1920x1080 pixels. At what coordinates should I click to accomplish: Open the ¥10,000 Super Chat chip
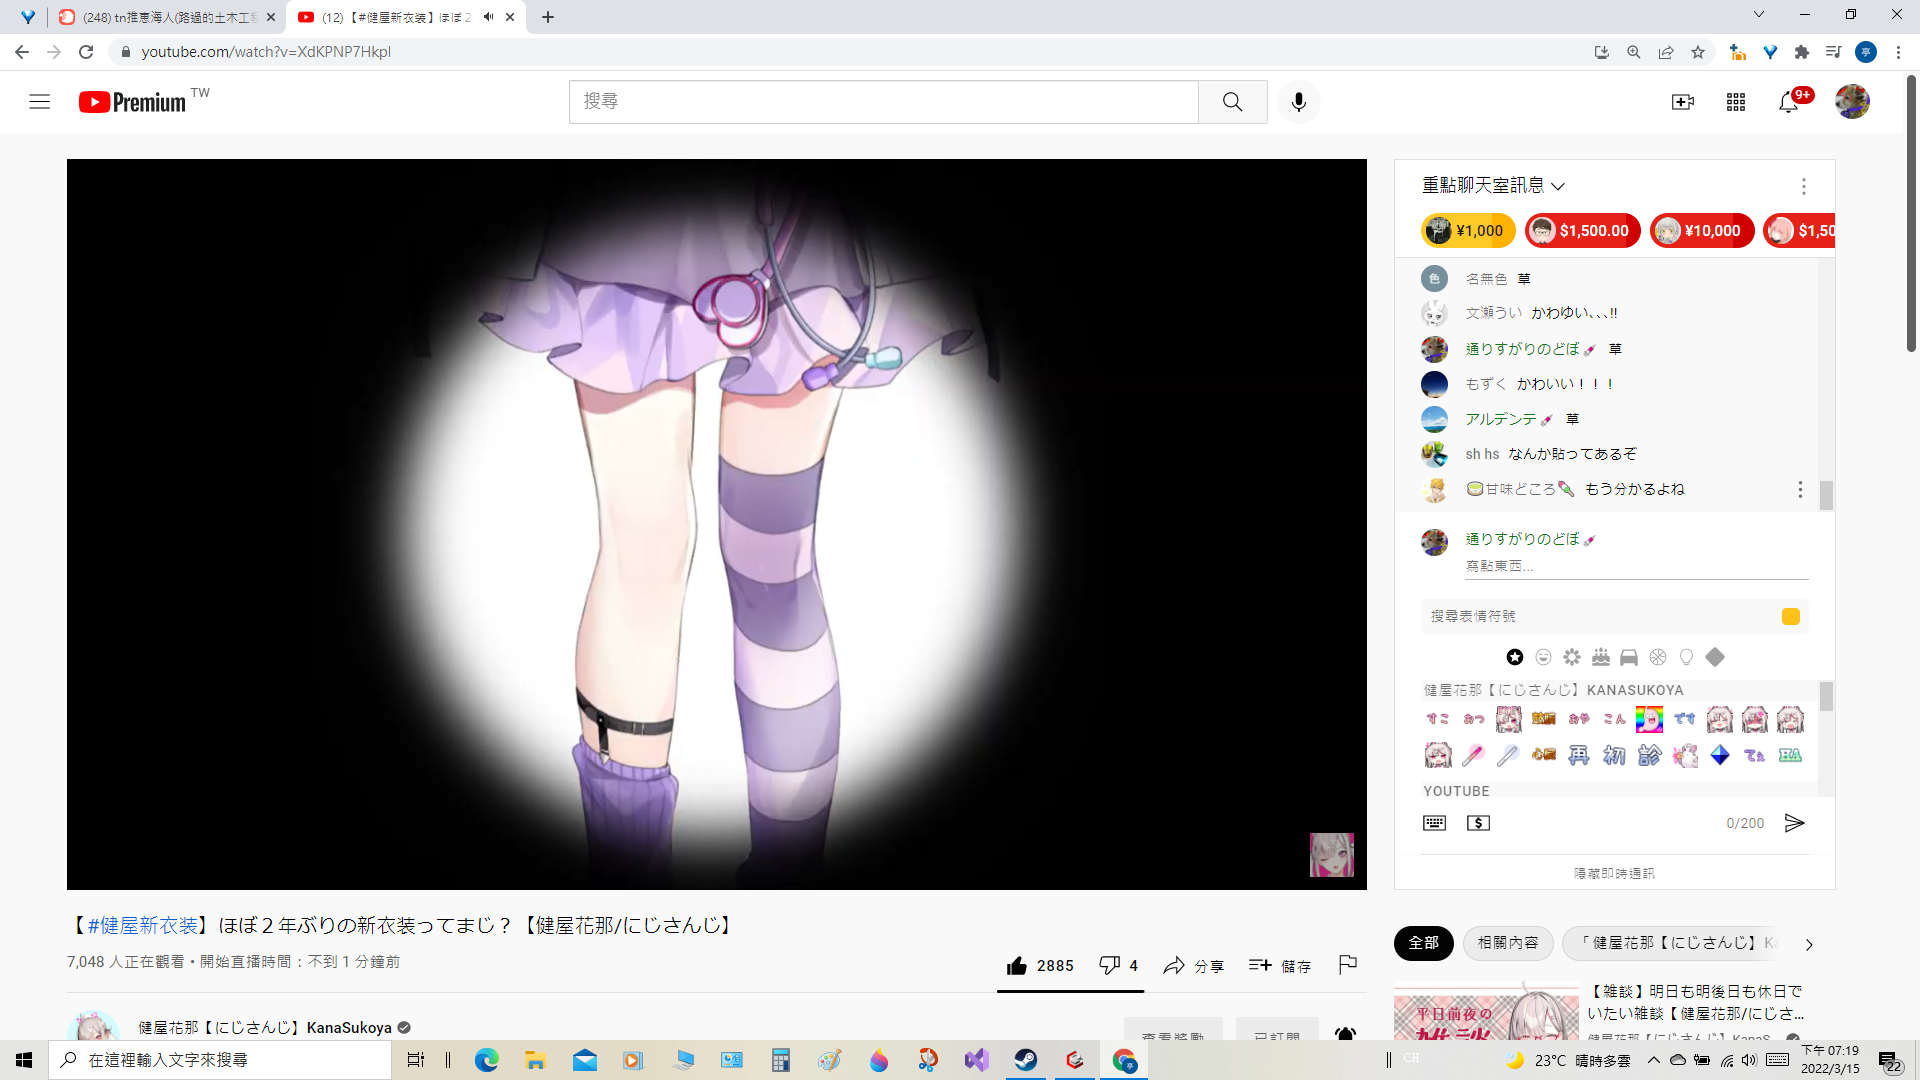coord(1701,231)
